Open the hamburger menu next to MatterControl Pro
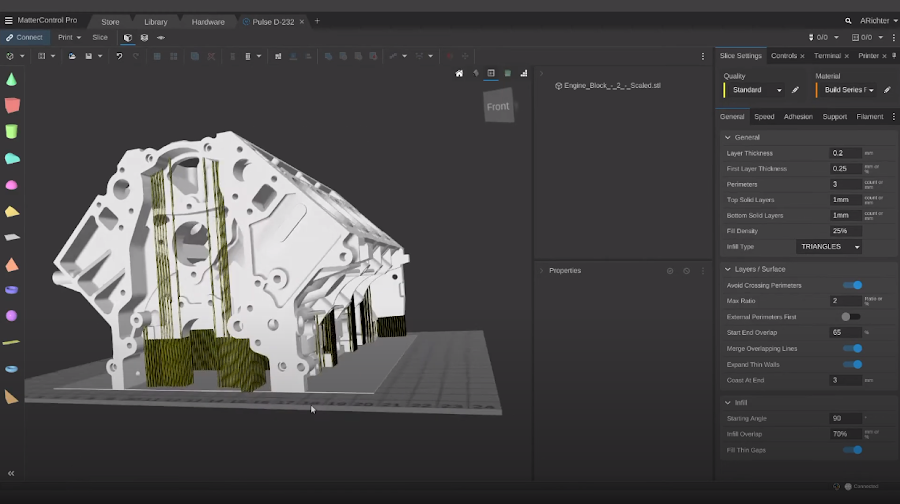The image size is (900, 504). (9, 21)
